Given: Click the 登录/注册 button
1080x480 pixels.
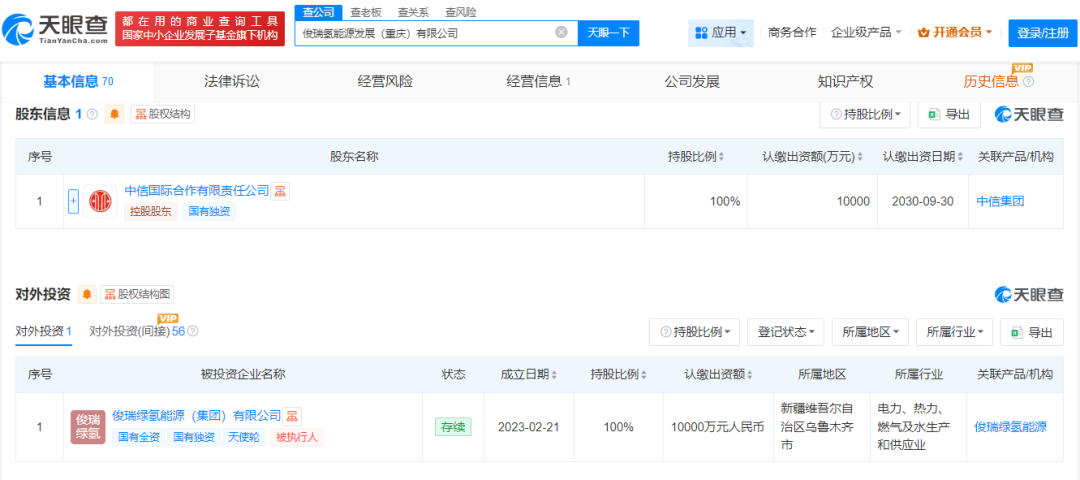Looking at the screenshot, I should coord(1042,32).
